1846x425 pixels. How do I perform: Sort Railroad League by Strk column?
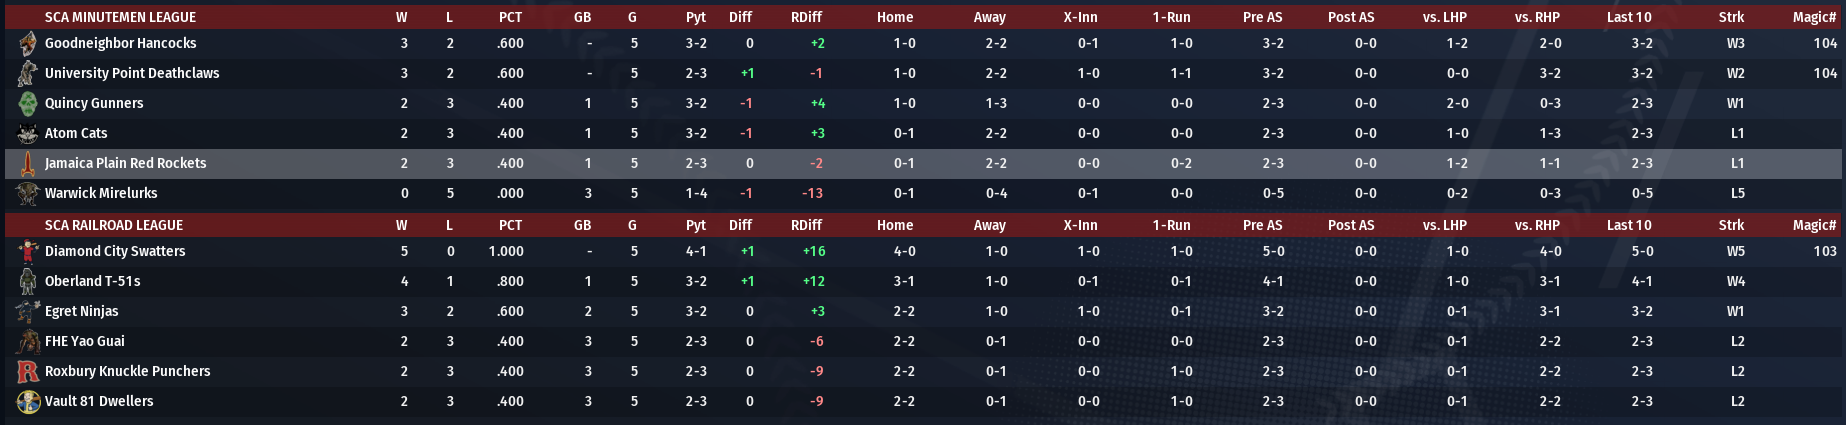tap(1731, 225)
